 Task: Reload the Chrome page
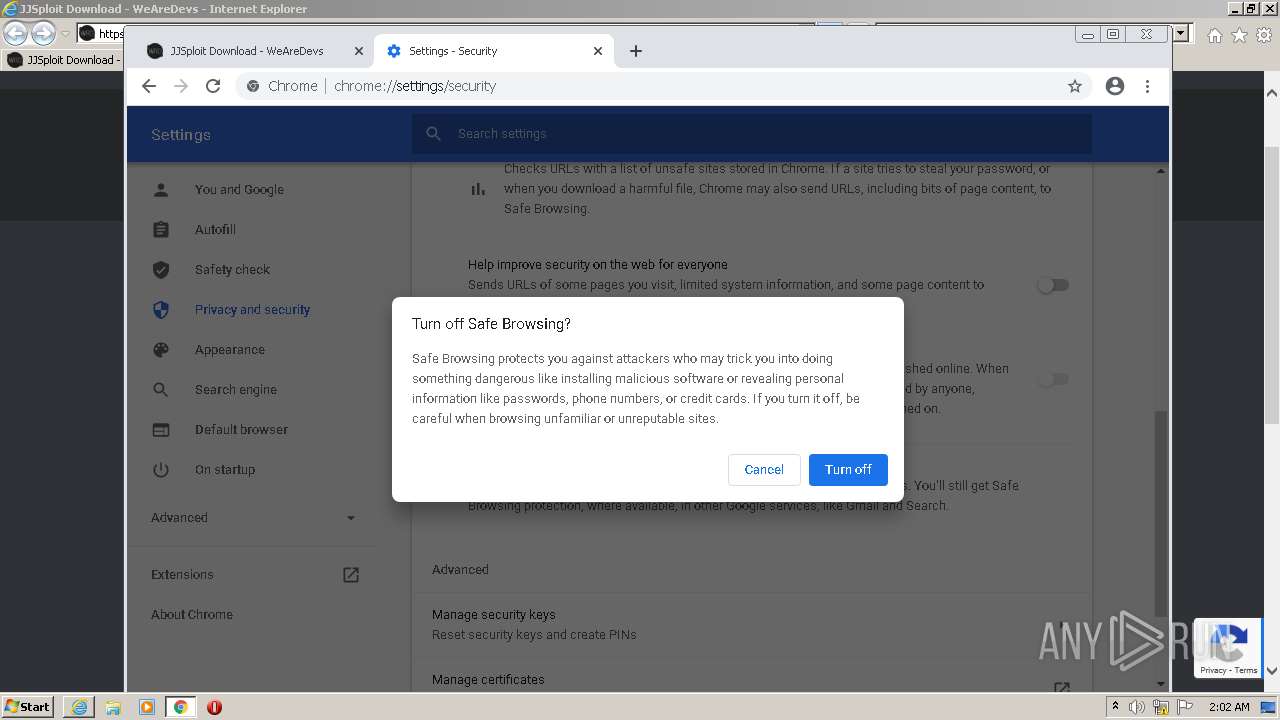(x=213, y=86)
